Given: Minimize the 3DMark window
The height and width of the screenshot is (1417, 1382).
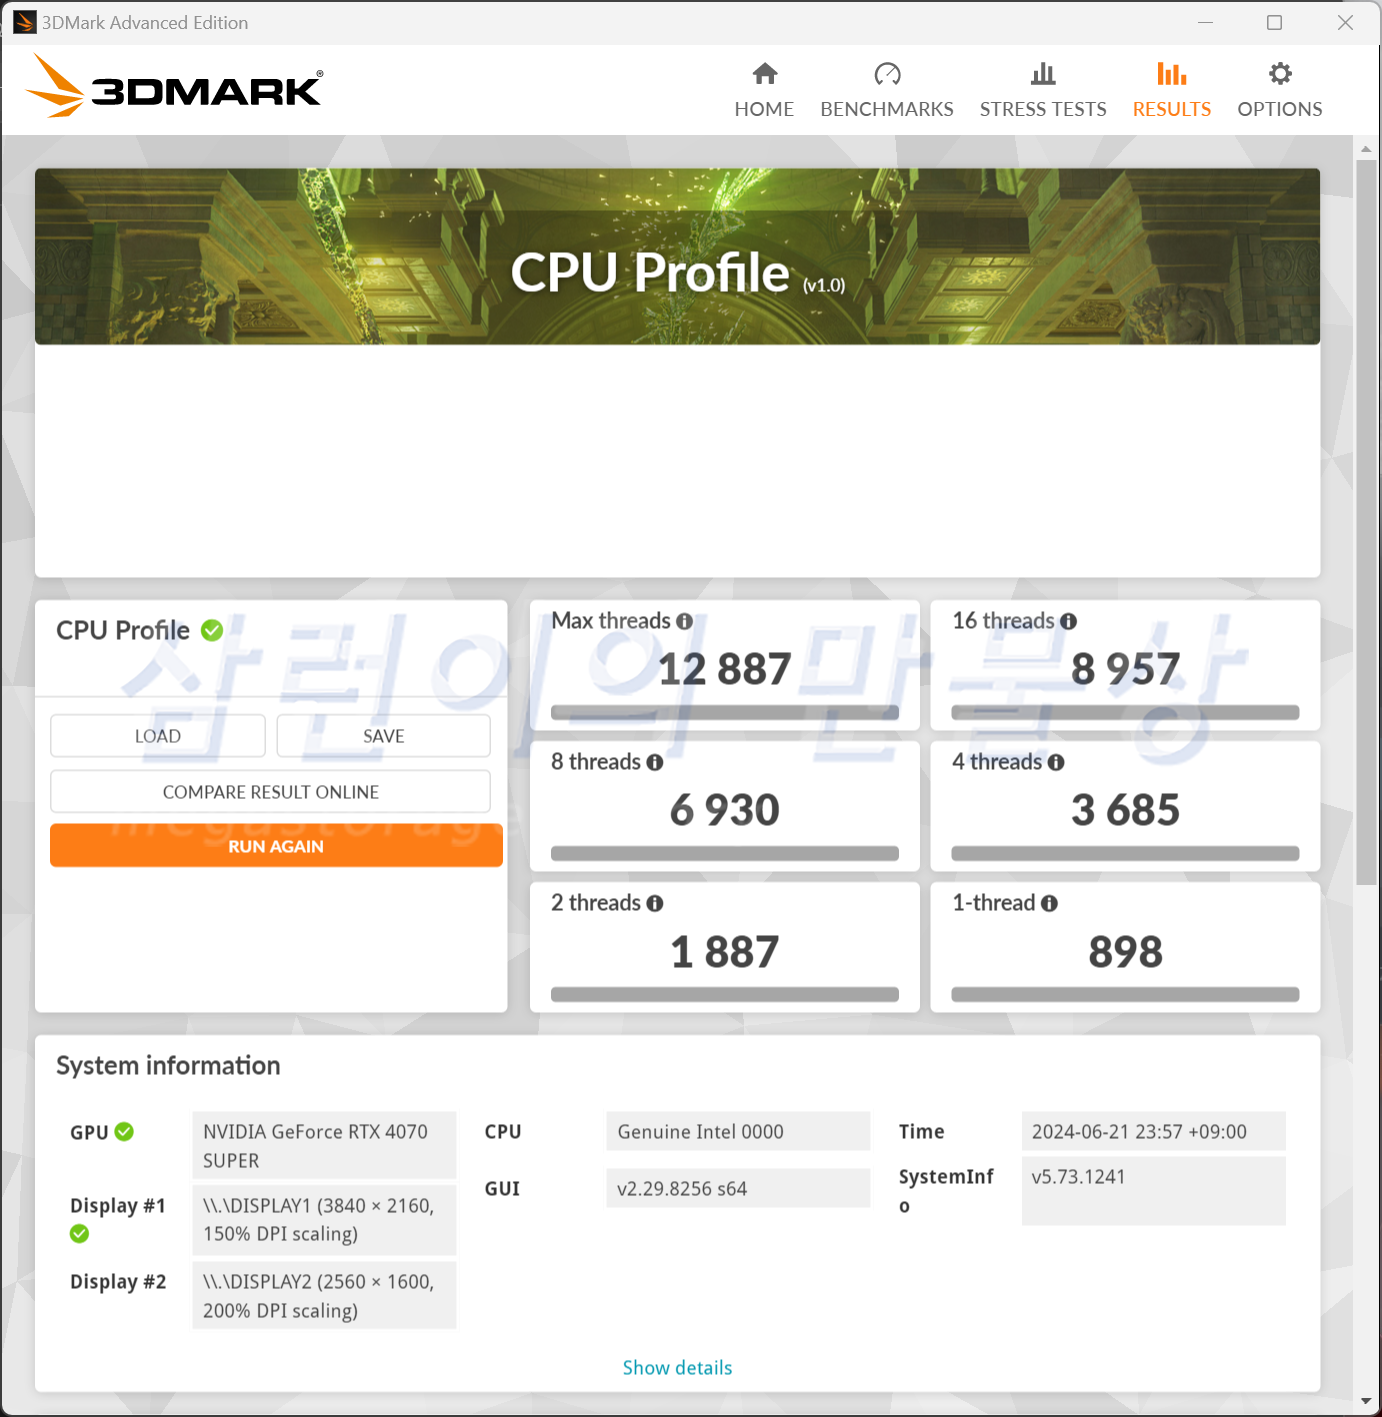Looking at the screenshot, I should tap(1206, 22).
